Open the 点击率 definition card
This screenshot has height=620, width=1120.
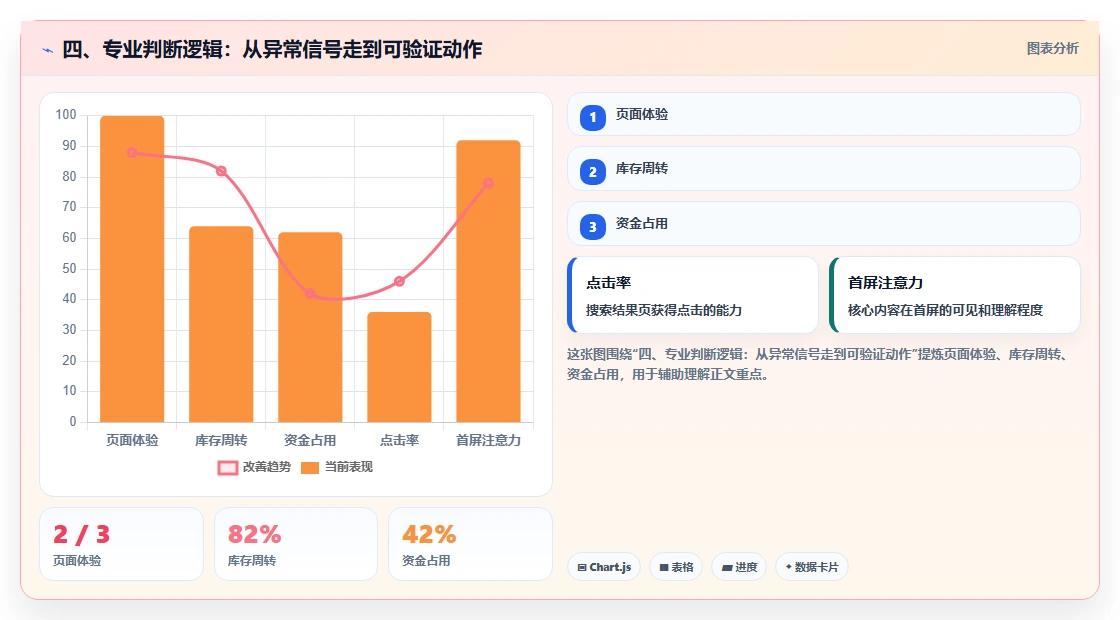point(693,295)
